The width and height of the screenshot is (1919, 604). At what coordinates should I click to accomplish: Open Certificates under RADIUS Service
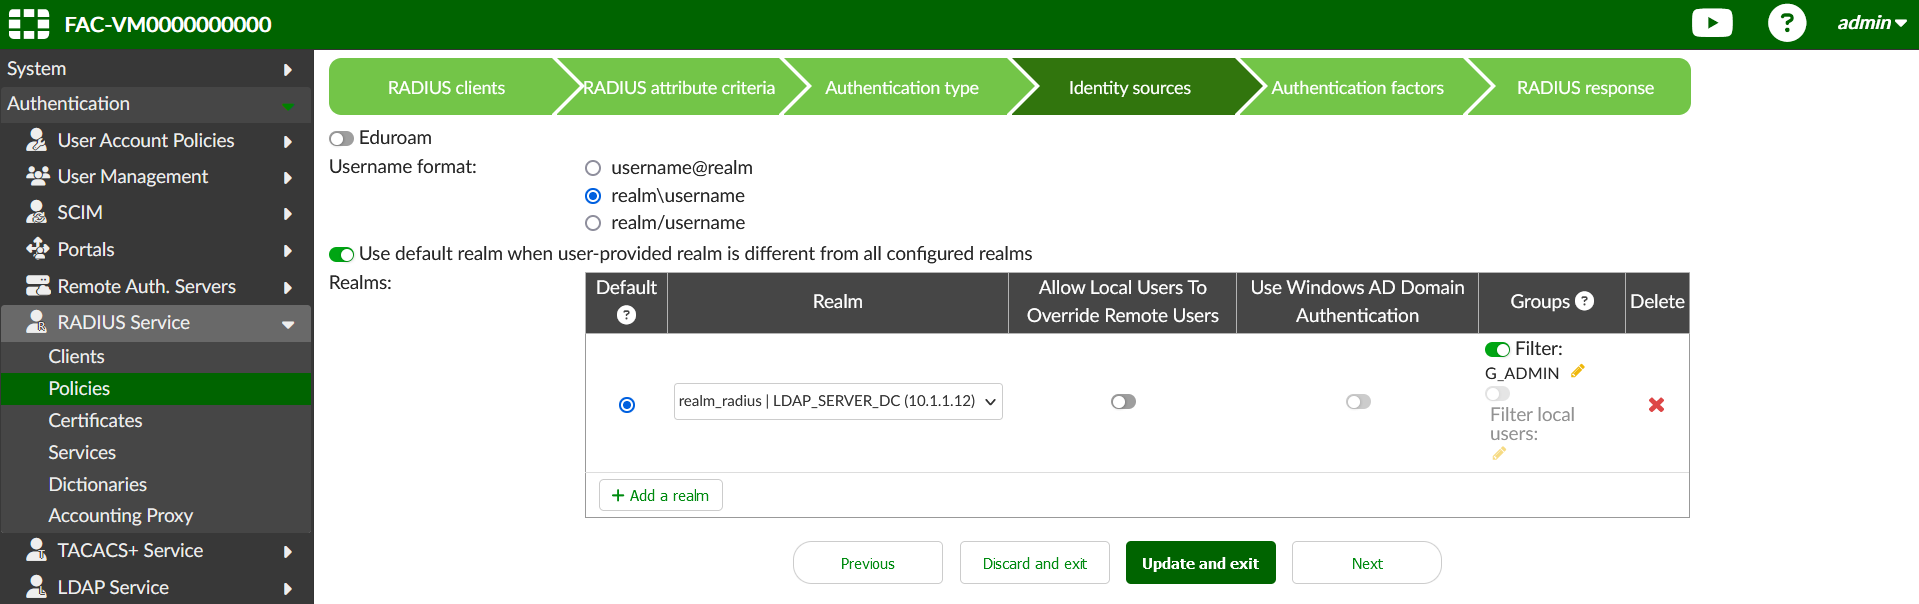click(x=95, y=421)
